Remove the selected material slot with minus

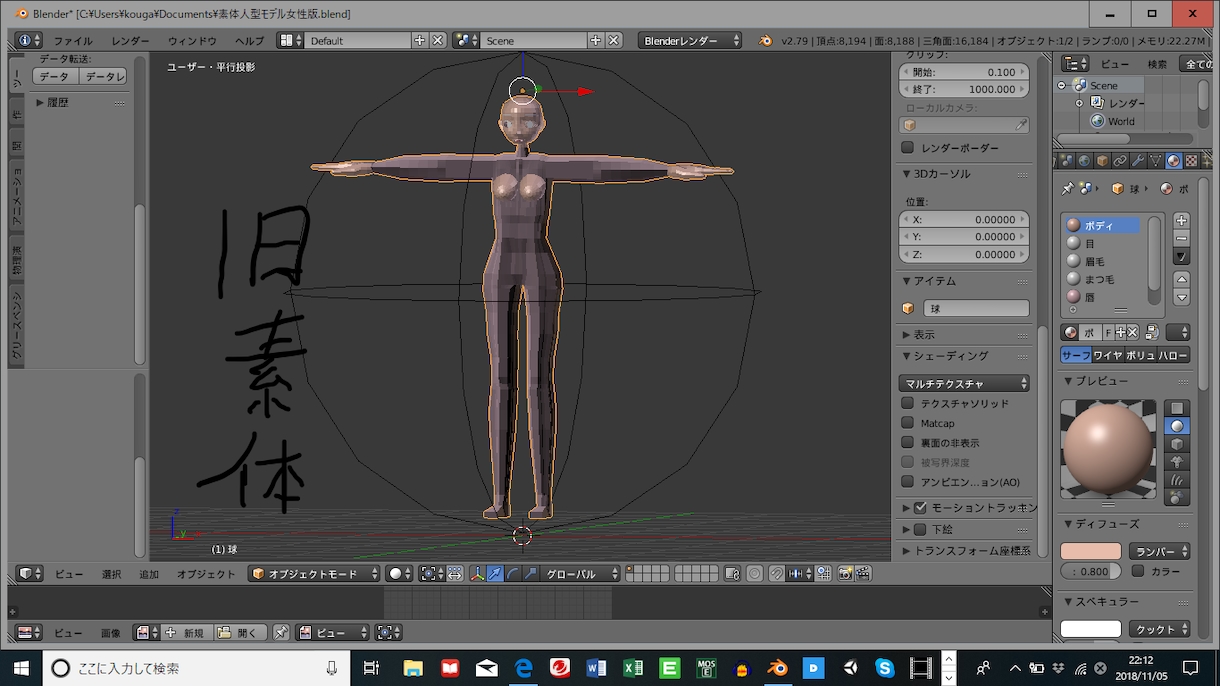[x=1181, y=239]
